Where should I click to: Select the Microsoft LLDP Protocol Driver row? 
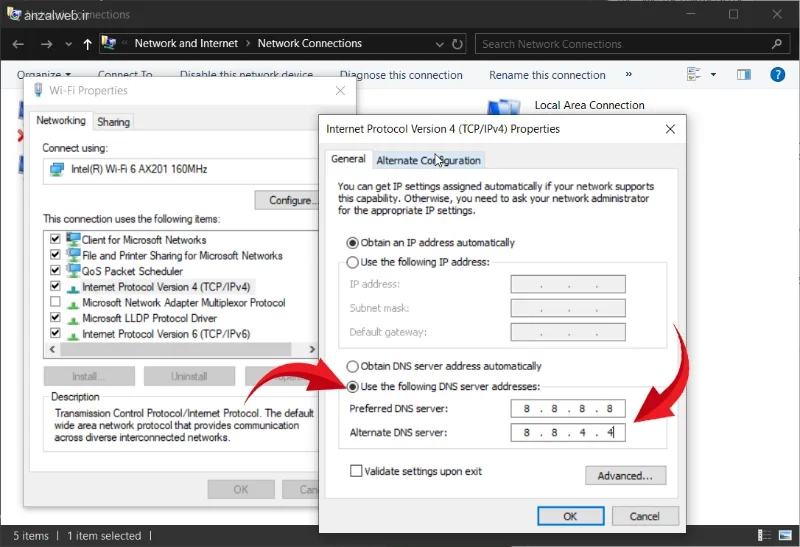tap(149, 318)
